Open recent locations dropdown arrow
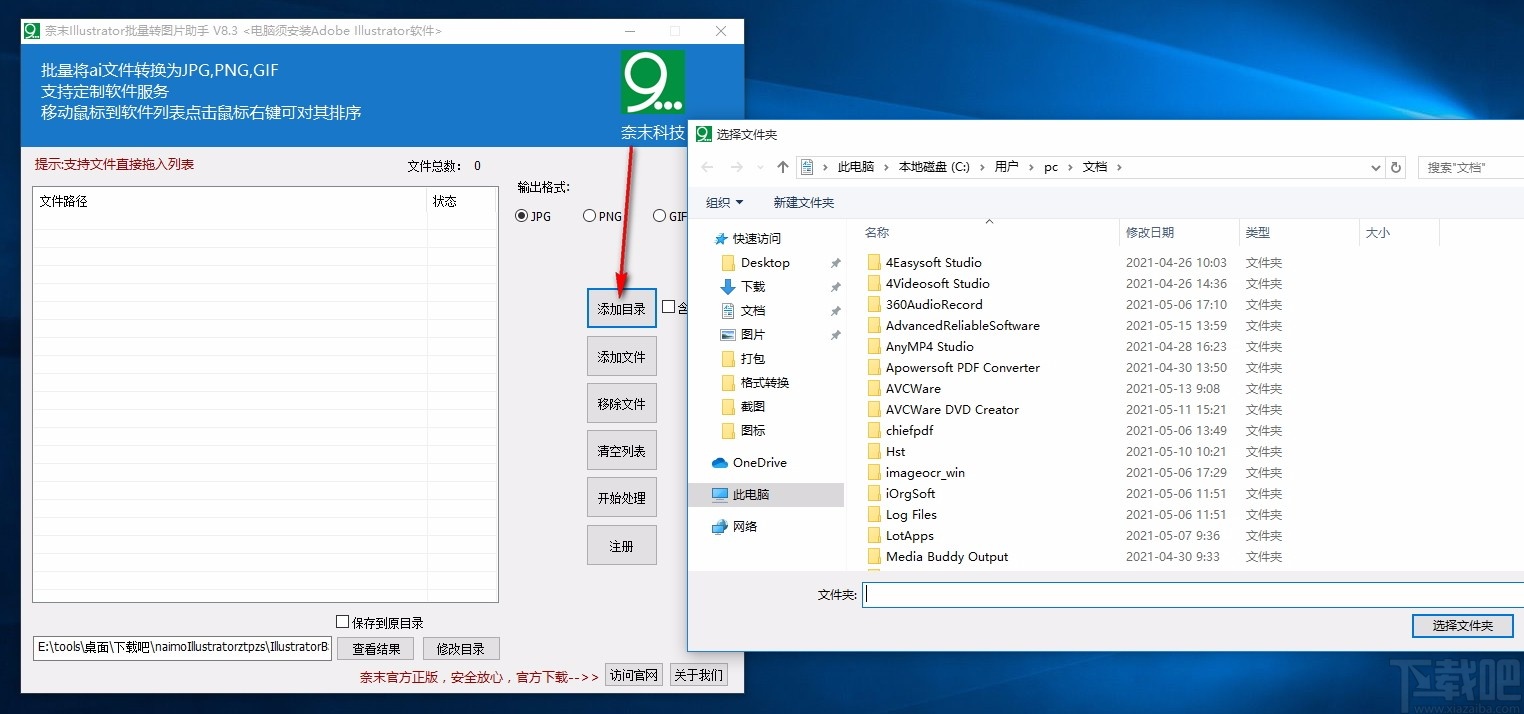The height and width of the screenshot is (714, 1524). coord(761,168)
